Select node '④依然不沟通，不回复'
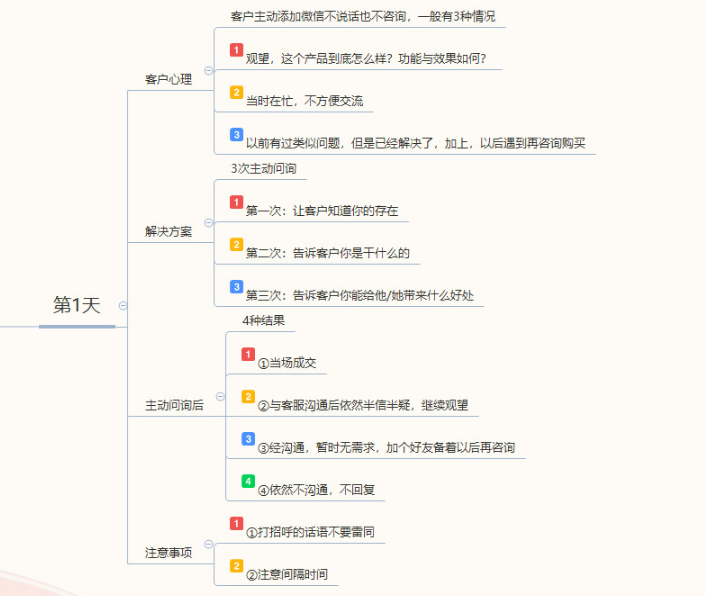This screenshot has height=596, width=705. click(316, 489)
